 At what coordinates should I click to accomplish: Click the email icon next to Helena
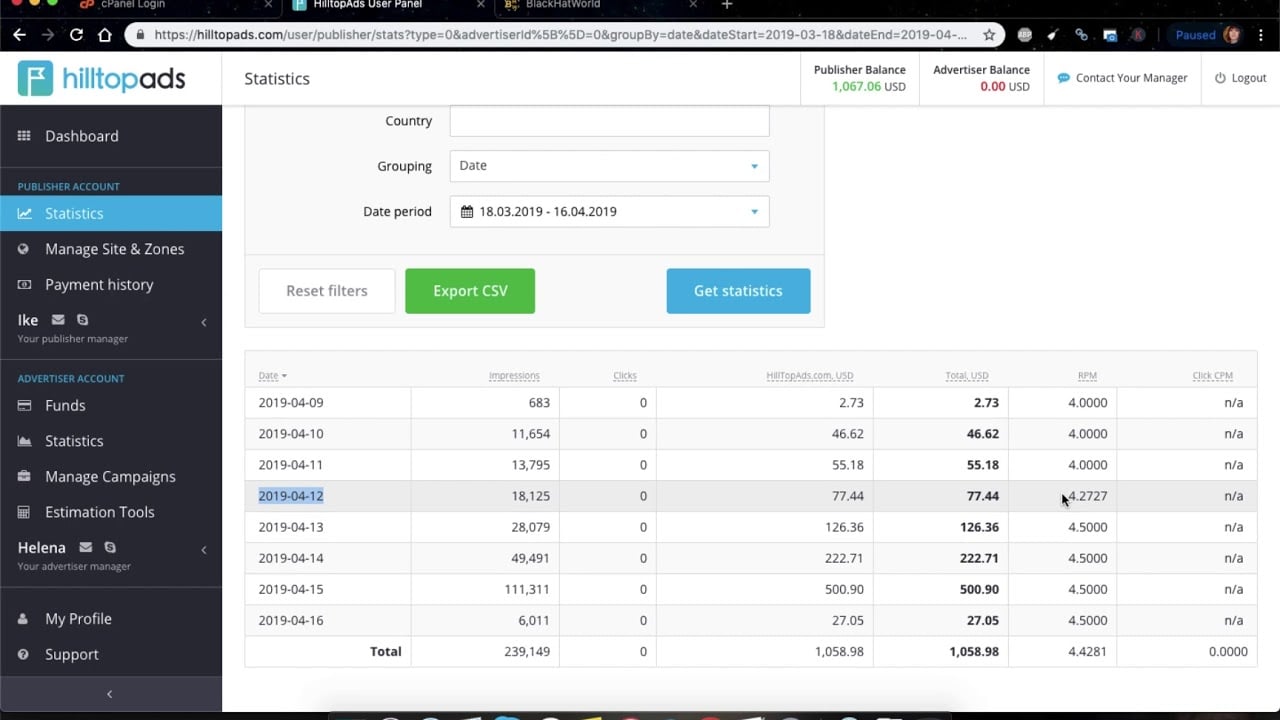[86, 548]
